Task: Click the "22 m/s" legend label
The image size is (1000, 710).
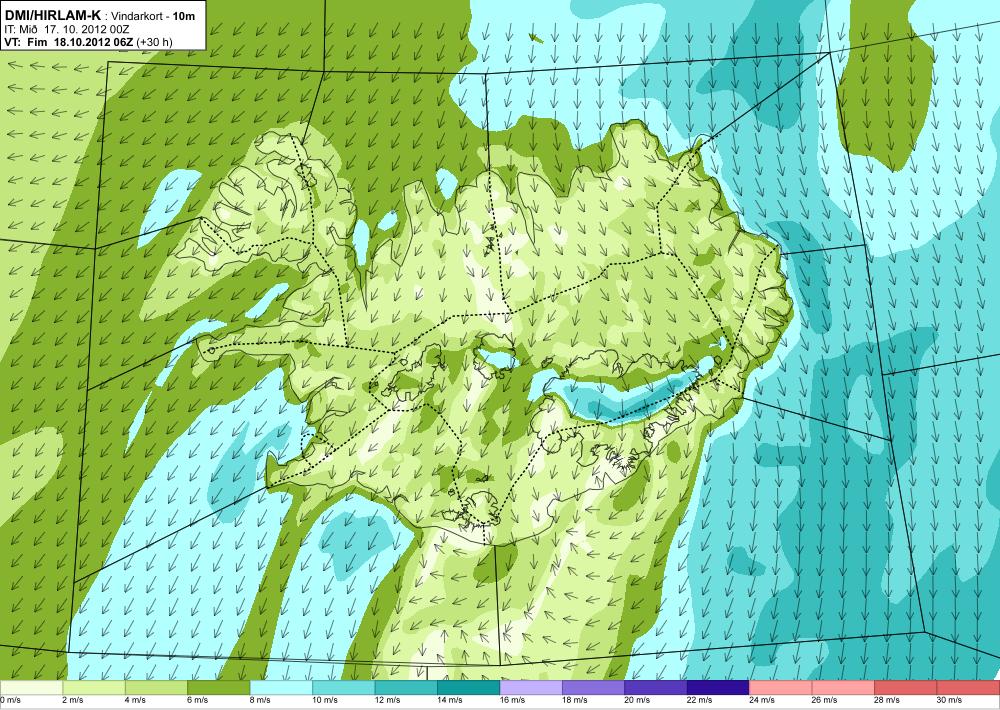Action: tap(700, 700)
